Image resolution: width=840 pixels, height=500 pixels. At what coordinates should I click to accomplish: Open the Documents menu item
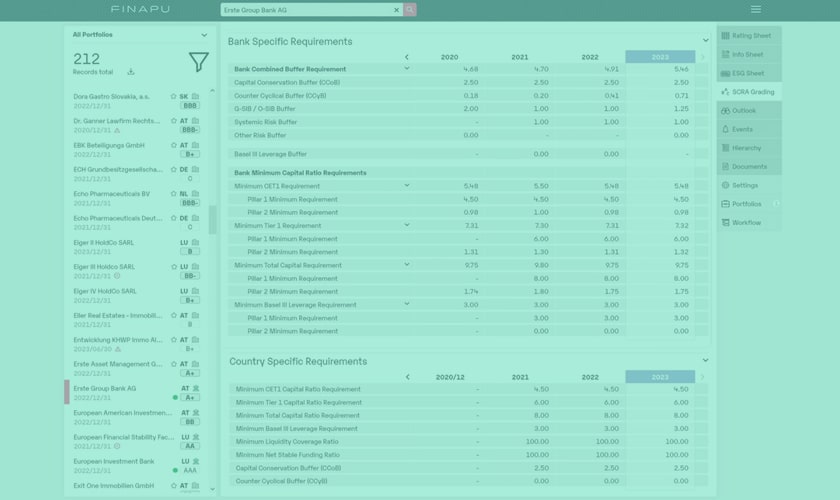(749, 167)
